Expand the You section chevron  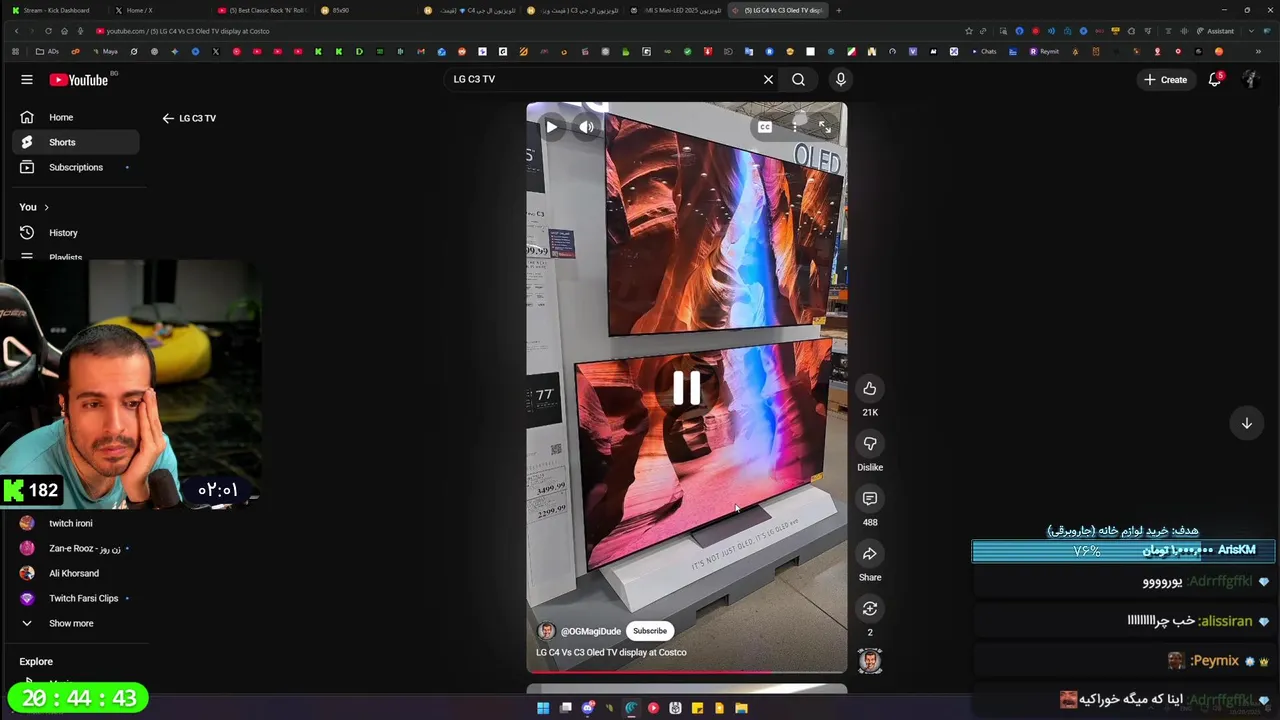[x=46, y=207]
